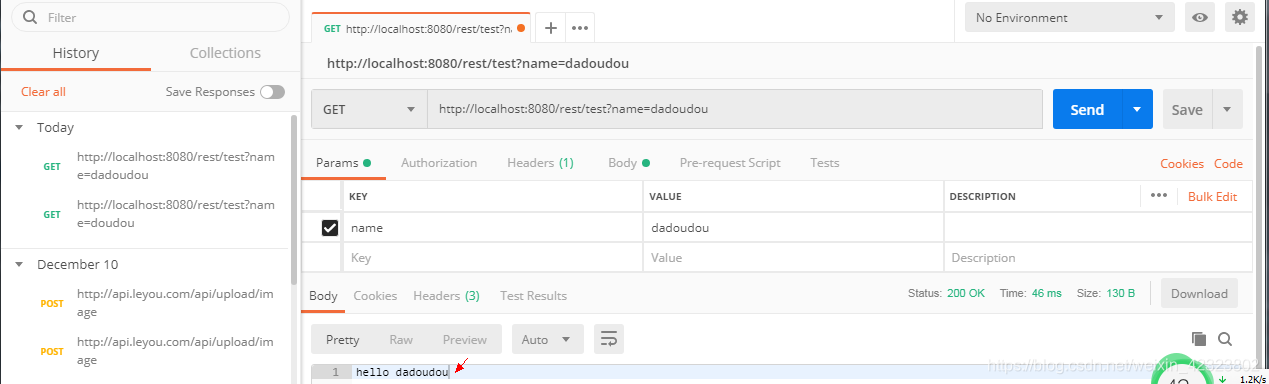
Task: Open the Save button dropdown arrow
Action: tap(1227, 109)
